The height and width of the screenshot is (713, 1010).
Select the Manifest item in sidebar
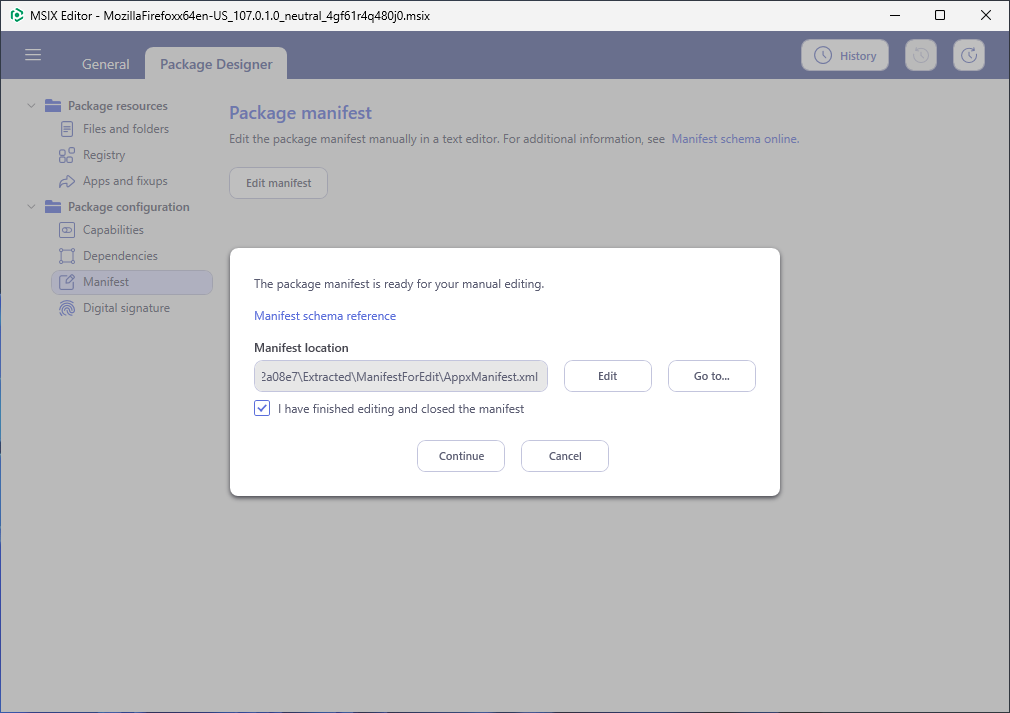132,282
